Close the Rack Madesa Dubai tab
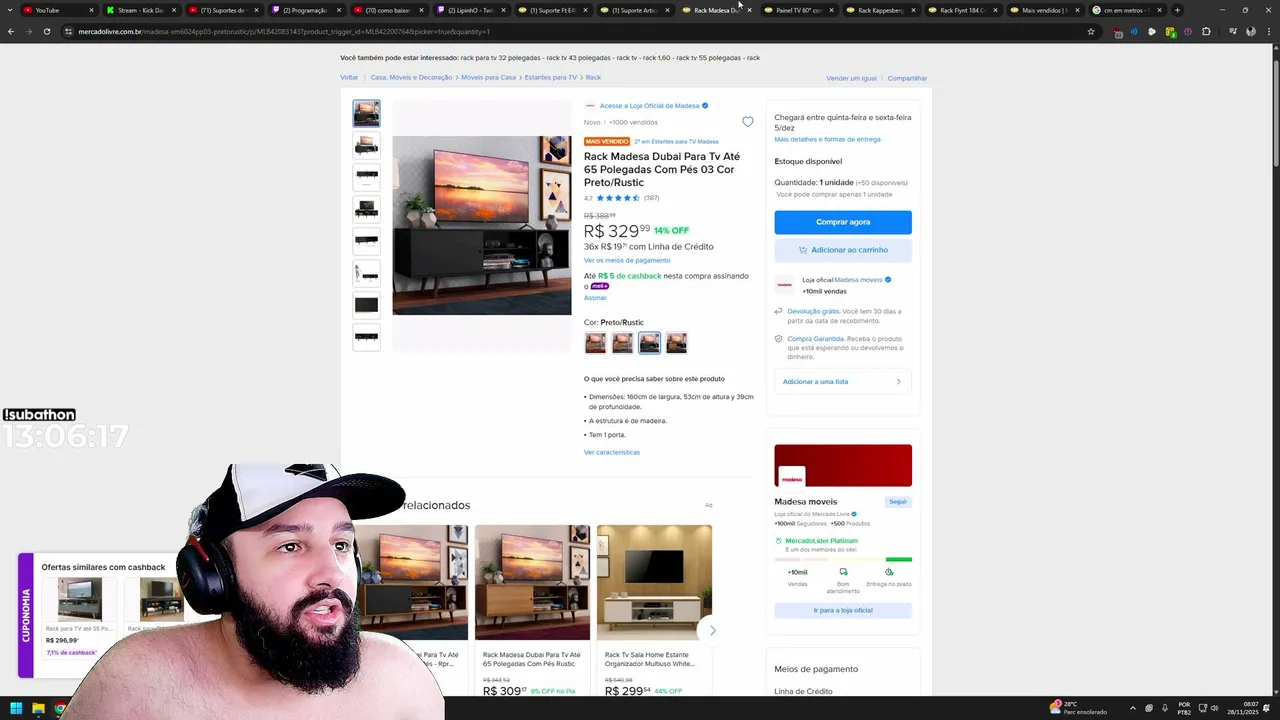1280x720 pixels. click(749, 10)
